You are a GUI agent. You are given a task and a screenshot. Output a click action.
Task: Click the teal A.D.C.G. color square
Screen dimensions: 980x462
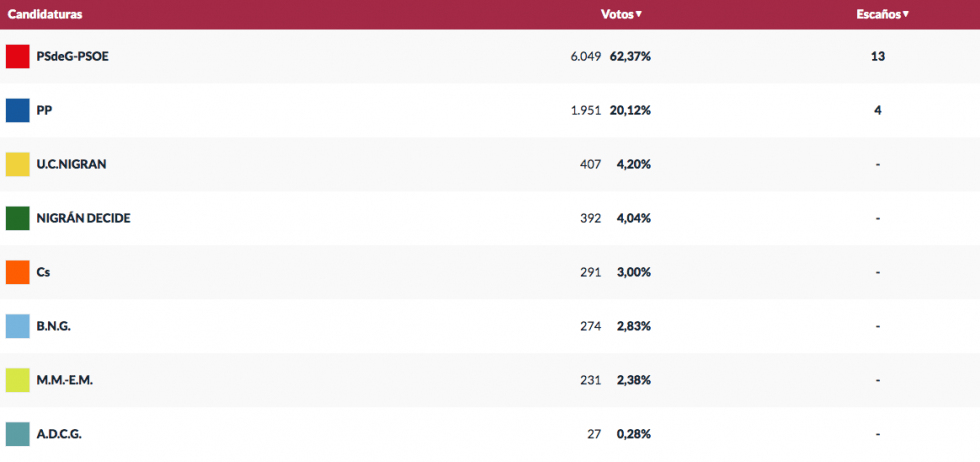(17, 434)
